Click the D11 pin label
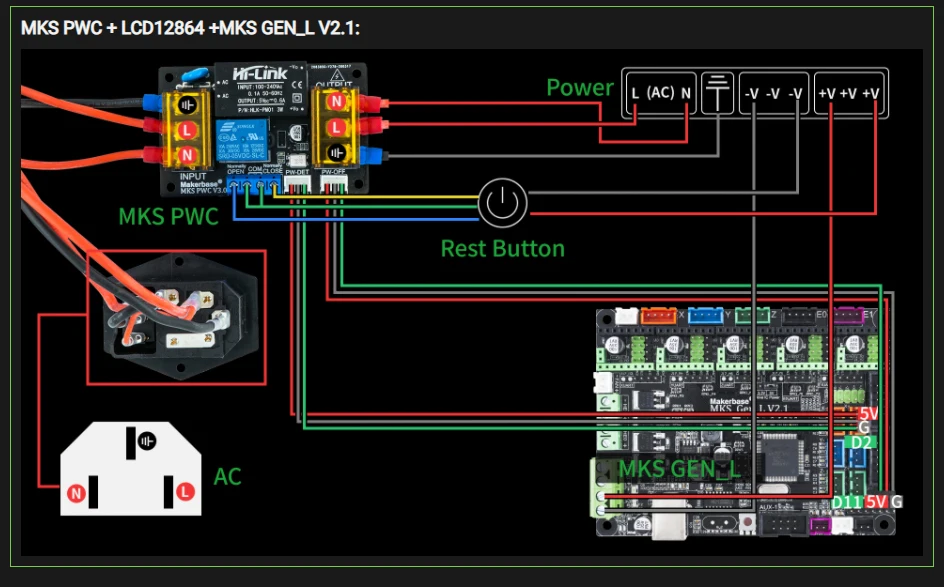 [847, 502]
